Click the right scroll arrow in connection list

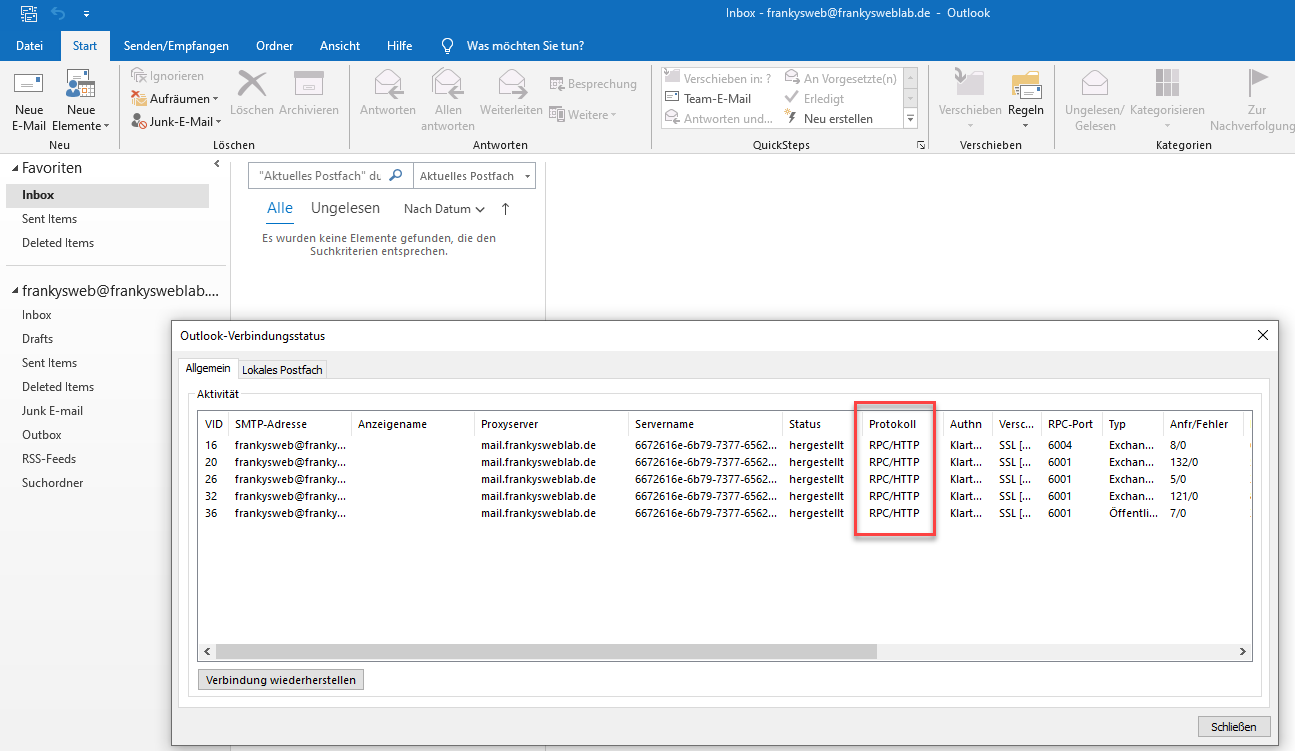tap(1243, 651)
